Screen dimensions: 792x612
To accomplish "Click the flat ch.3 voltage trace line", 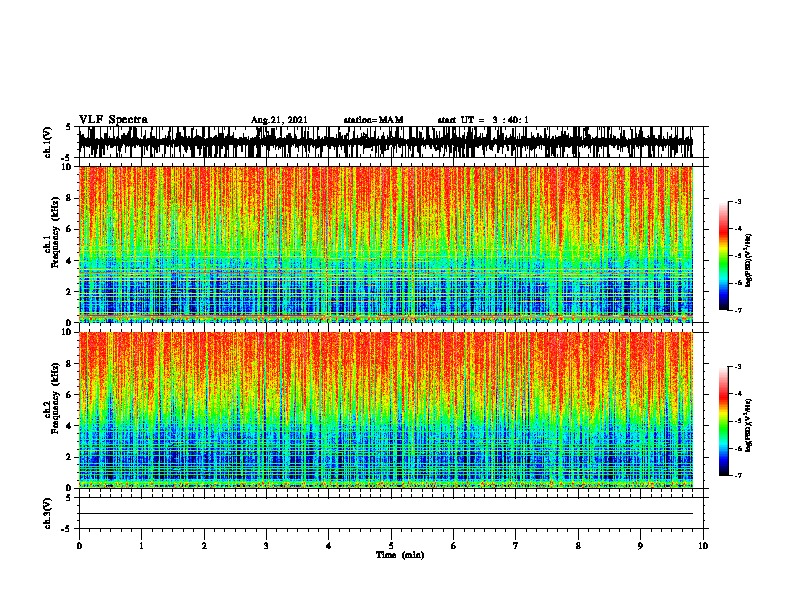I will (386, 514).
